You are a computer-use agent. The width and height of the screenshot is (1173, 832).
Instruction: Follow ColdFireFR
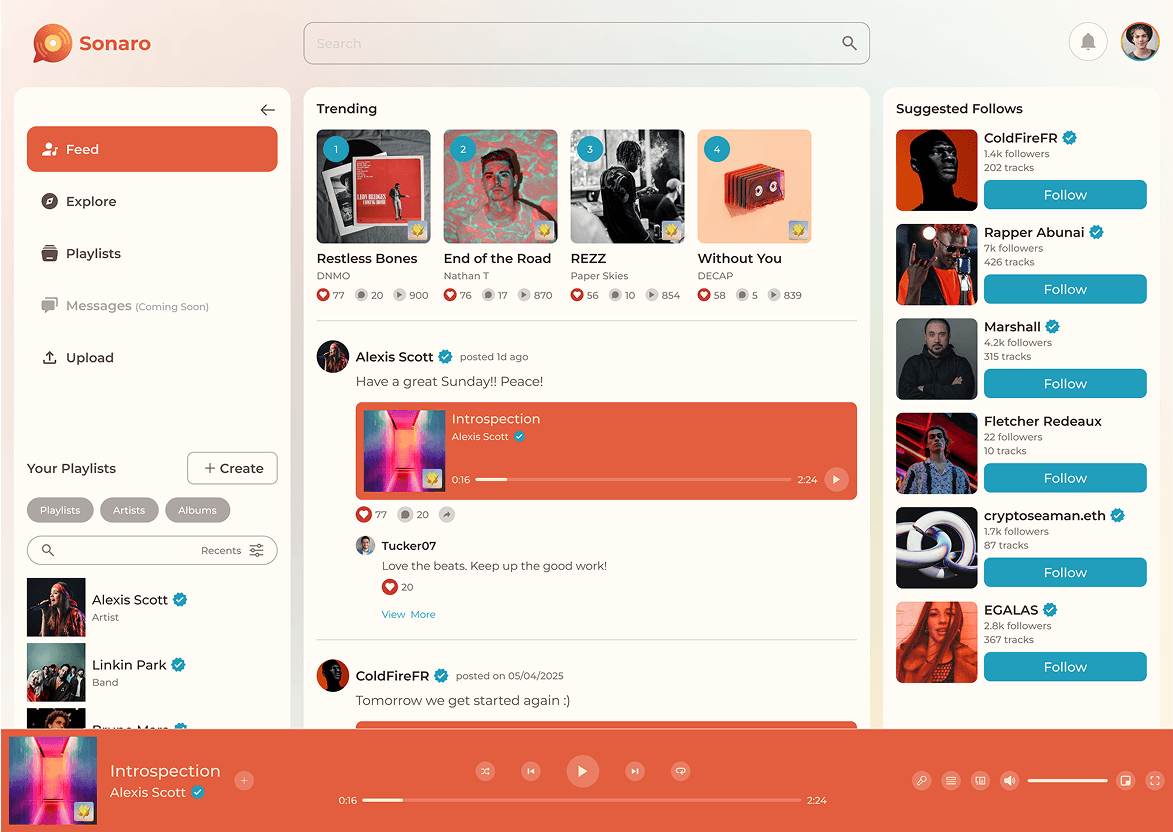(x=1065, y=195)
